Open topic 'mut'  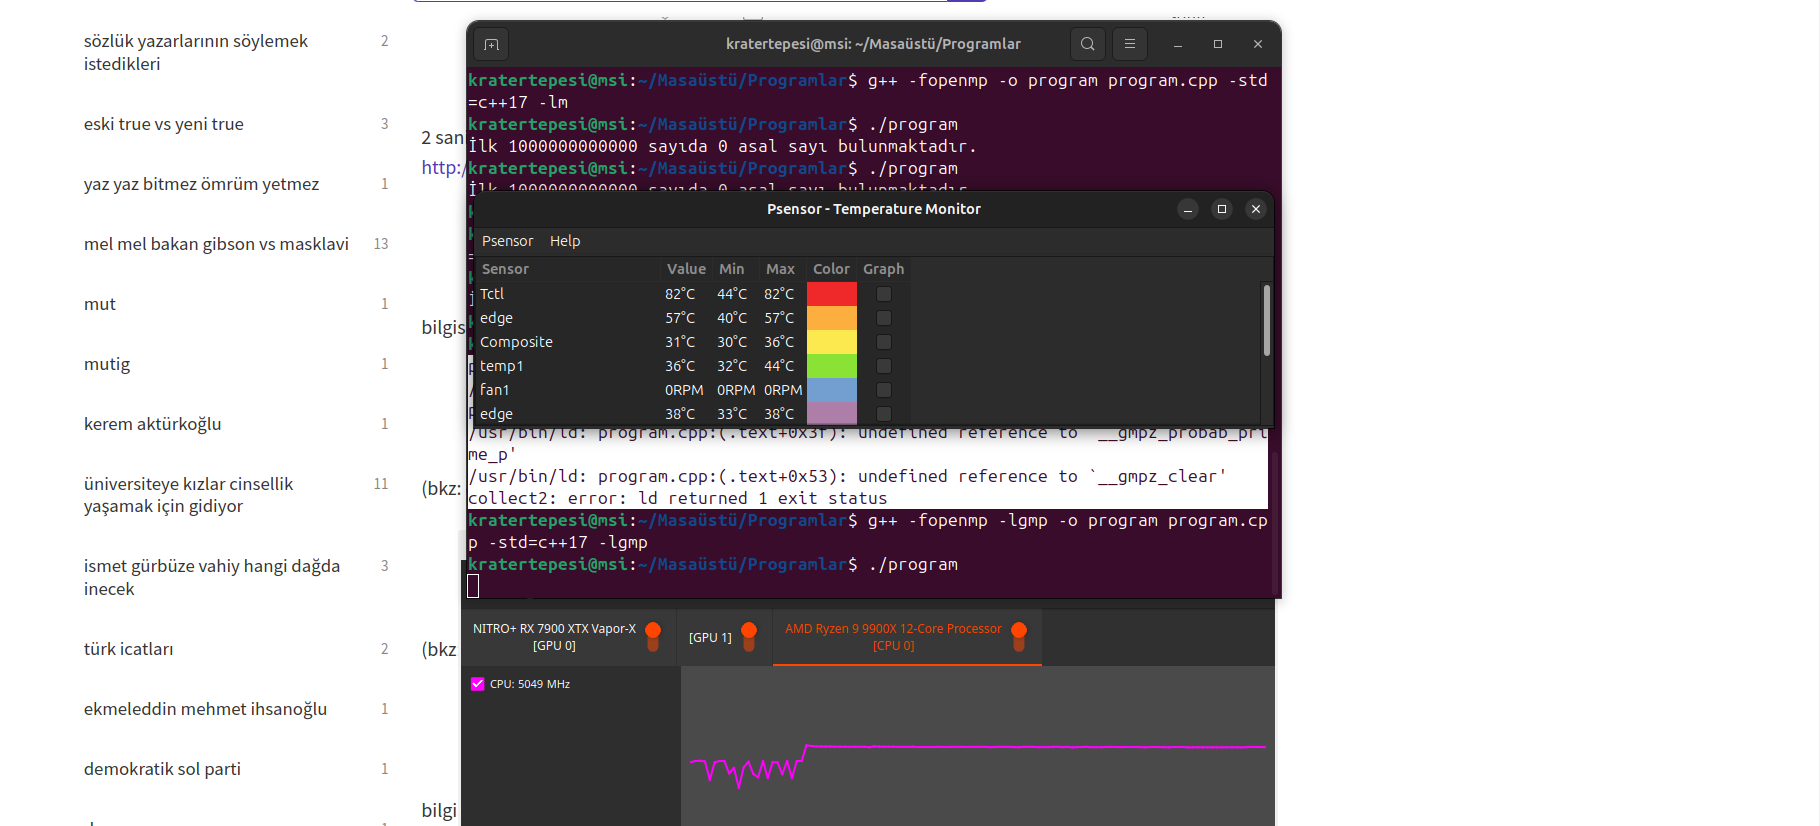tap(100, 304)
